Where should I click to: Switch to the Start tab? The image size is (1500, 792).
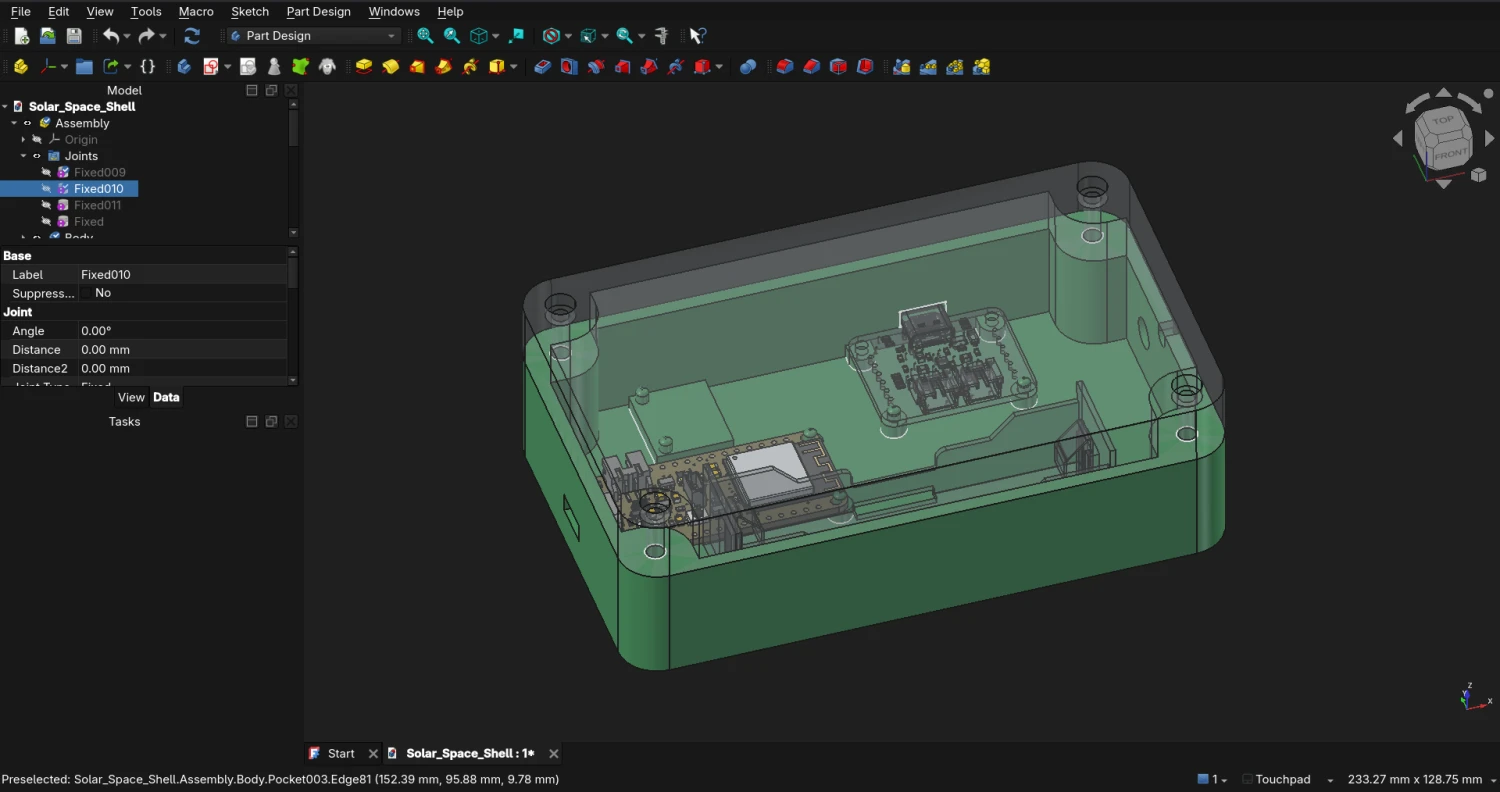pyautogui.click(x=341, y=754)
